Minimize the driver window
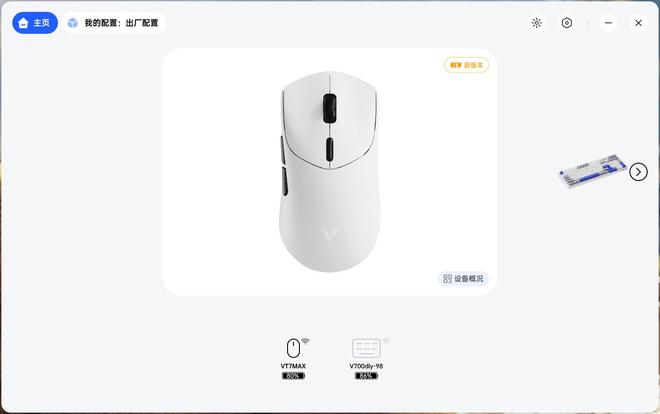 (x=608, y=23)
